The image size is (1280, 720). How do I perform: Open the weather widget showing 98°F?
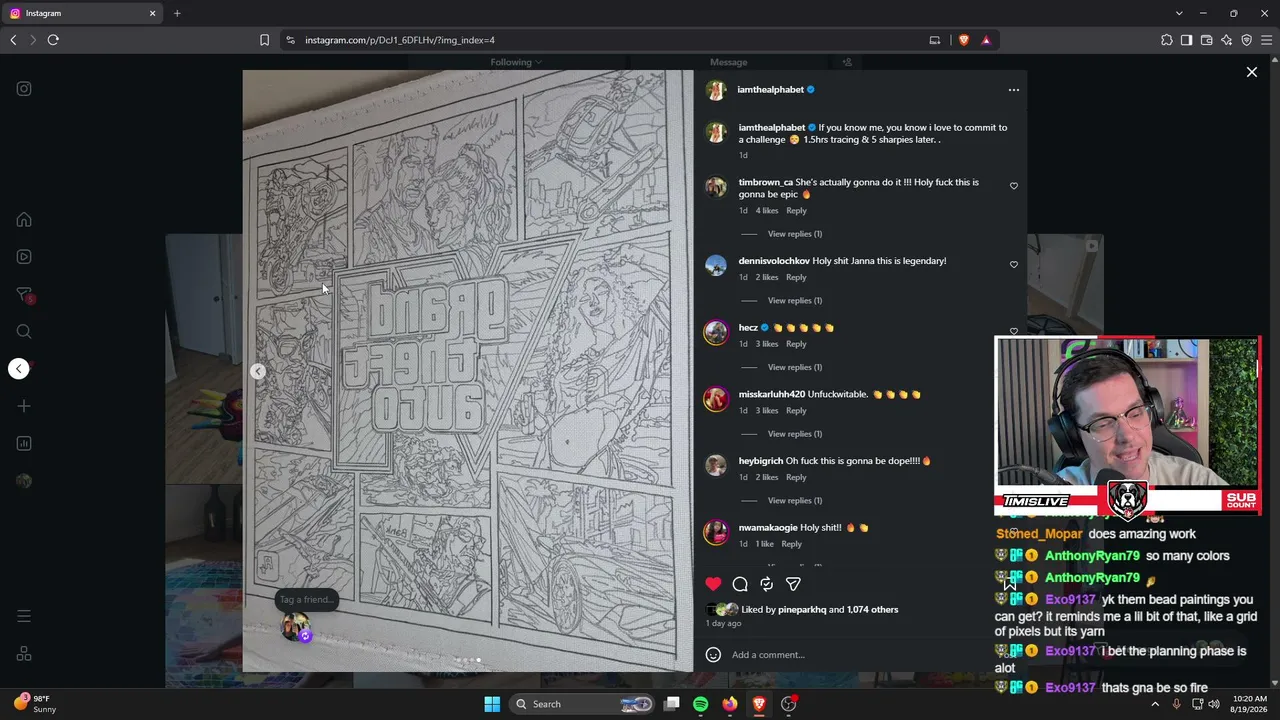[x=35, y=704]
